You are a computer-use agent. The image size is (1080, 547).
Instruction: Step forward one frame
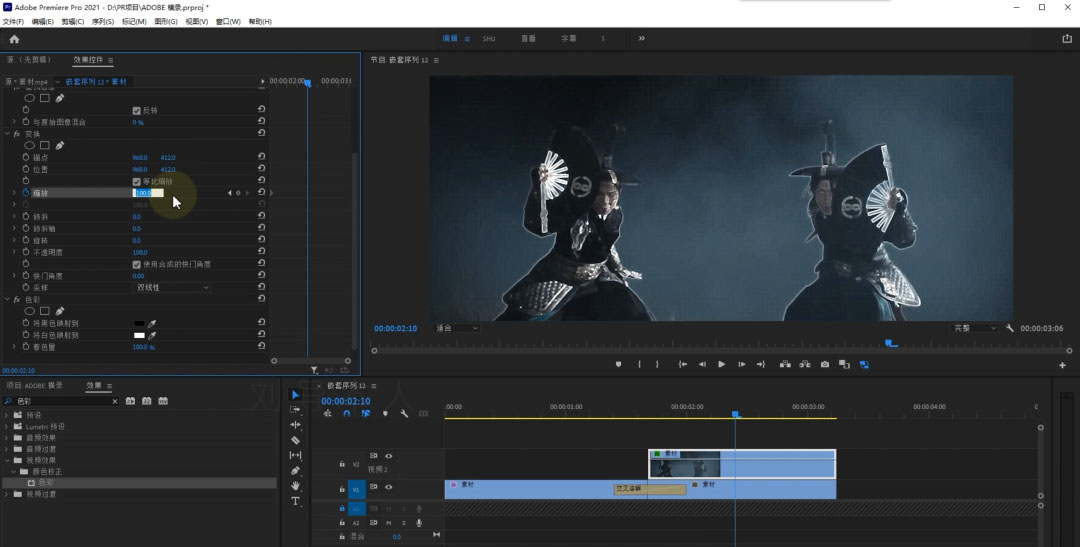click(x=741, y=364)
